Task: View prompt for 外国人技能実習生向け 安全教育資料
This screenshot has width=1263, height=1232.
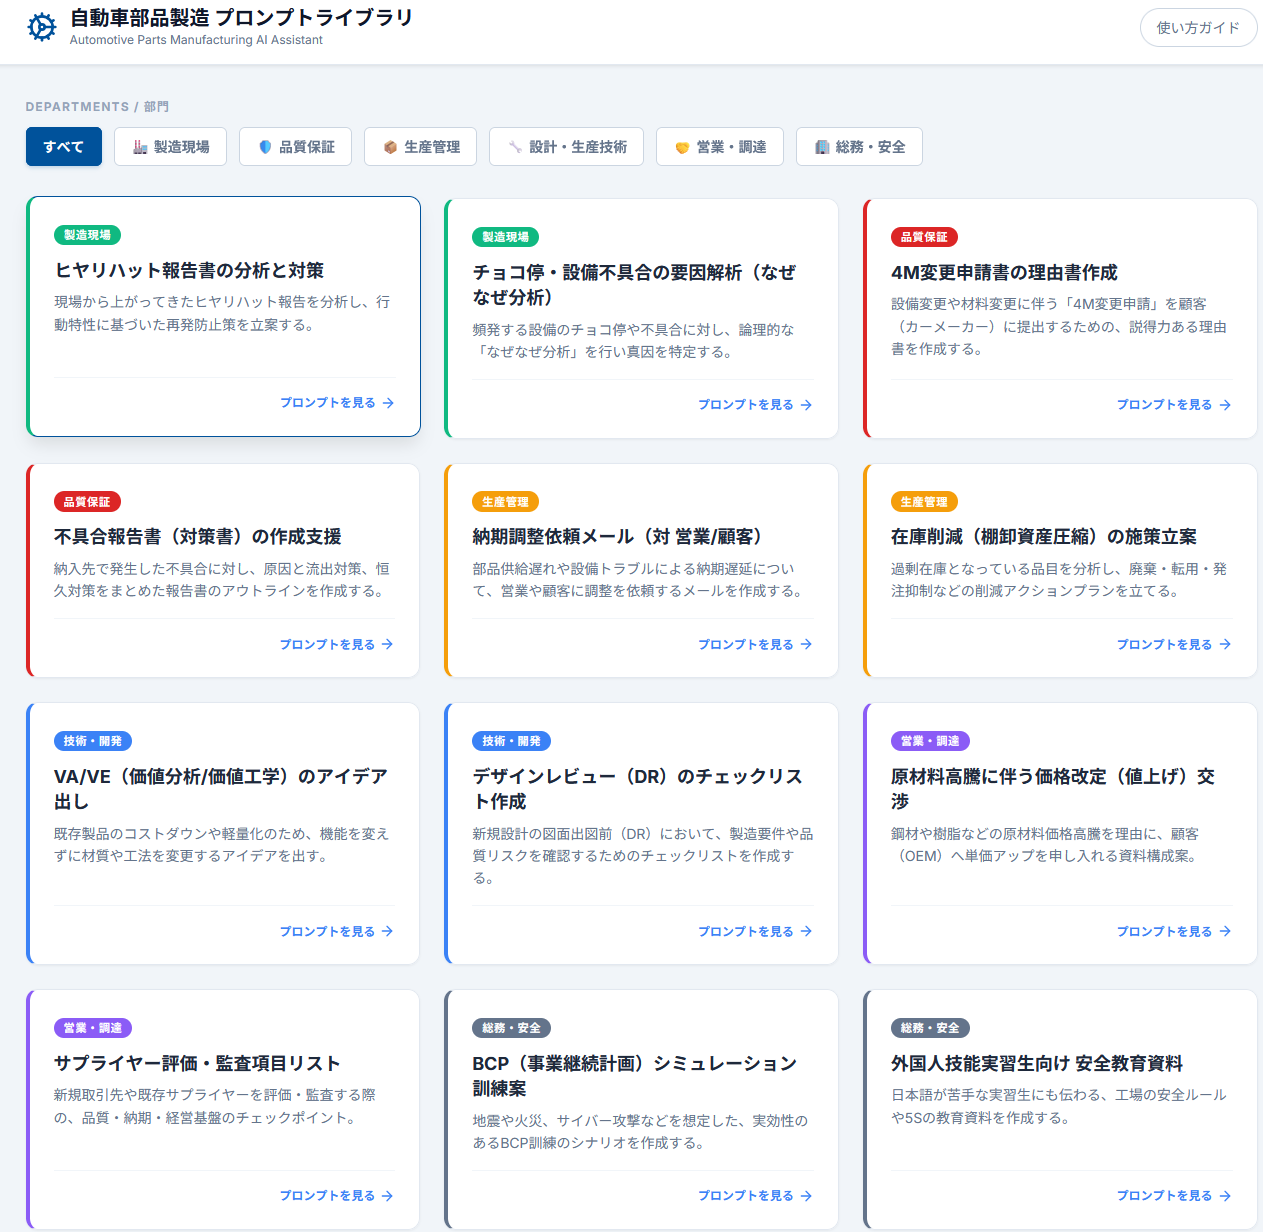Action: pyautogui.click(x=1173, y=1196)
